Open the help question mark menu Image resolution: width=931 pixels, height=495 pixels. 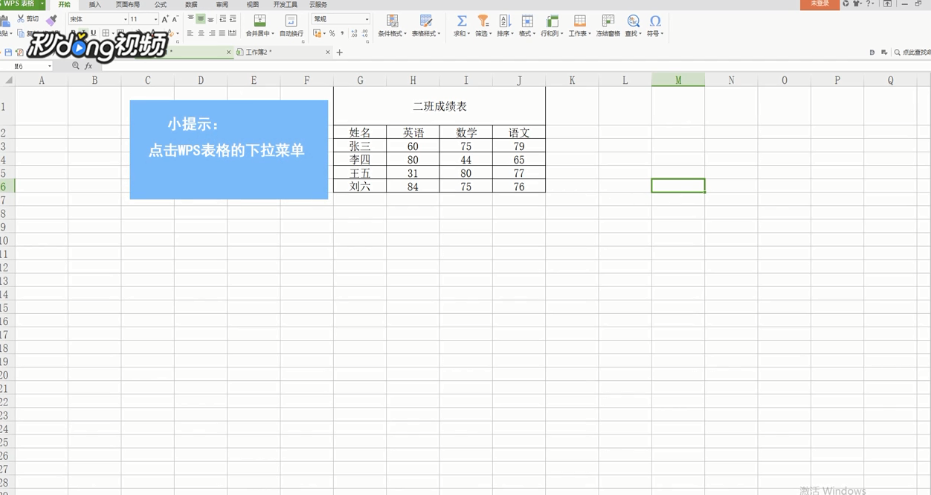[869, 4]
